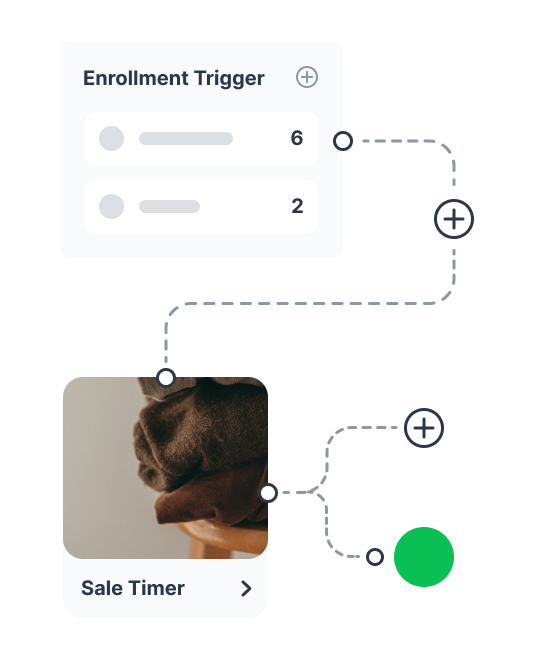Click the short placeholder bar in the second row
The height and width of the screenshot is (659, 558).
click(169, 206)
